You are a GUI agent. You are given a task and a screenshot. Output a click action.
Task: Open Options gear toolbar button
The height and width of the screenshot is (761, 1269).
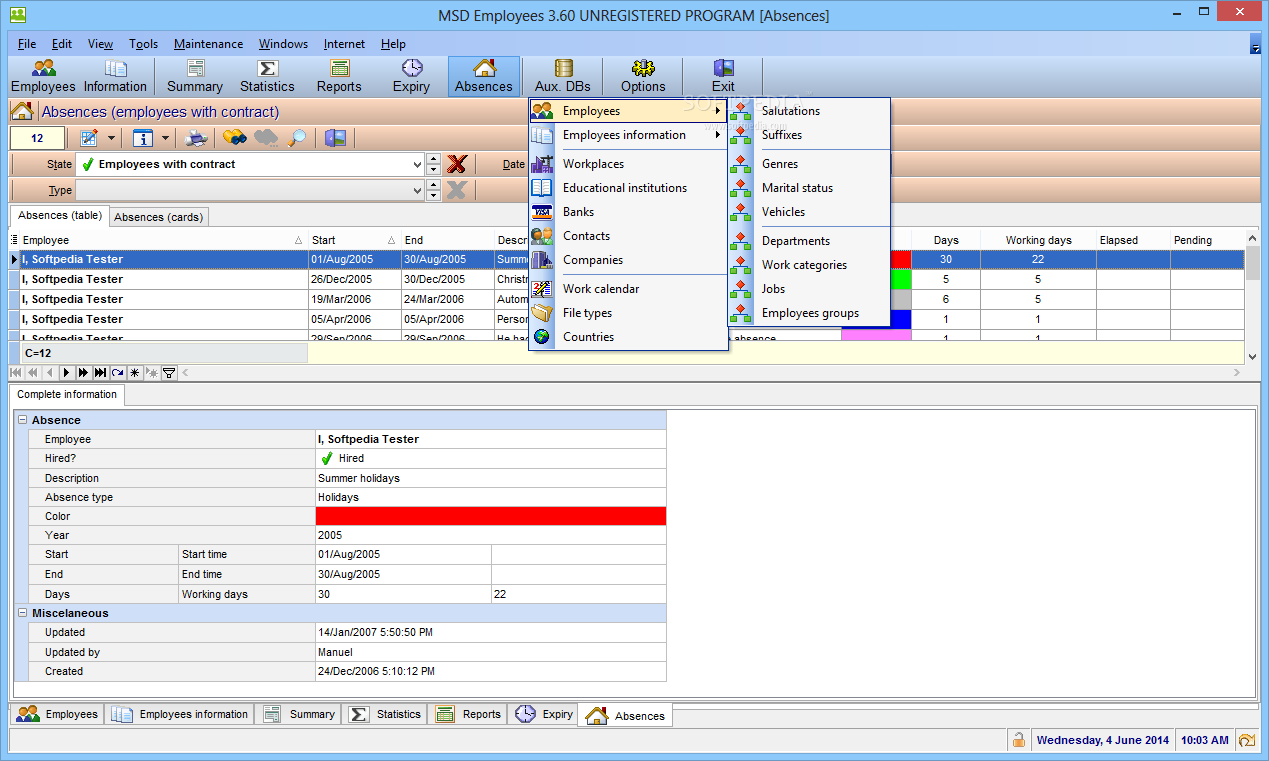[x=643, y=76]
